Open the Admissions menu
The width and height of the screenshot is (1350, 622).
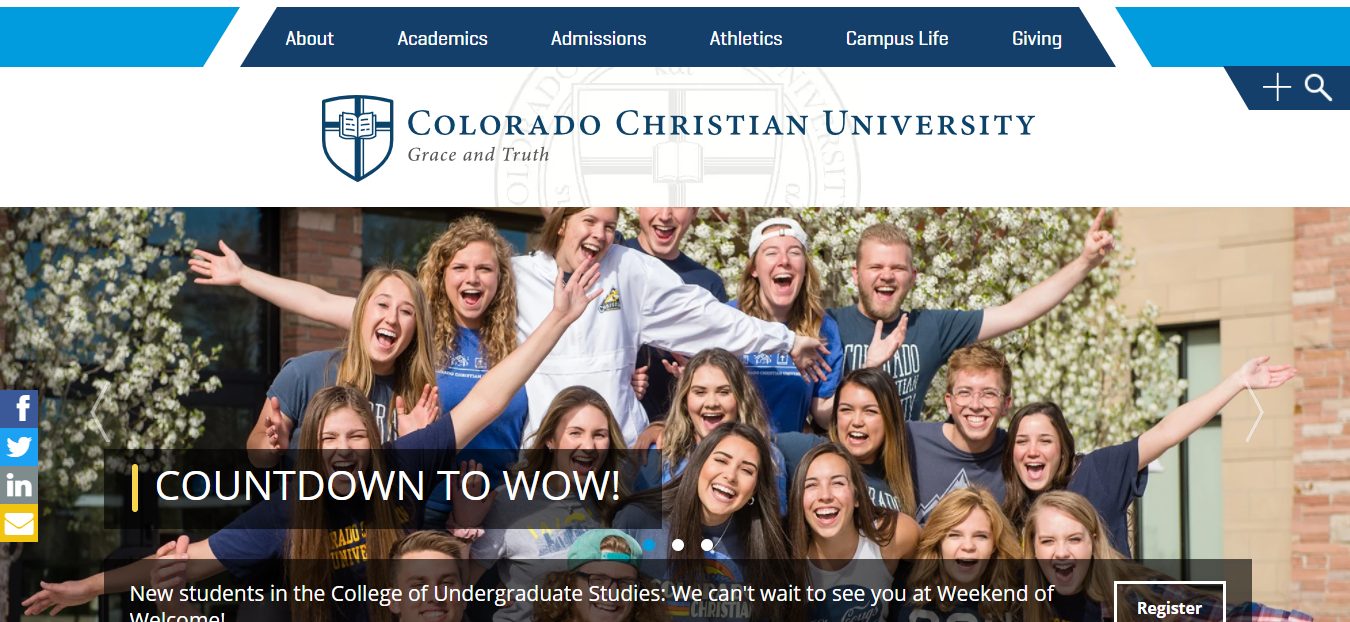(598, 39)
